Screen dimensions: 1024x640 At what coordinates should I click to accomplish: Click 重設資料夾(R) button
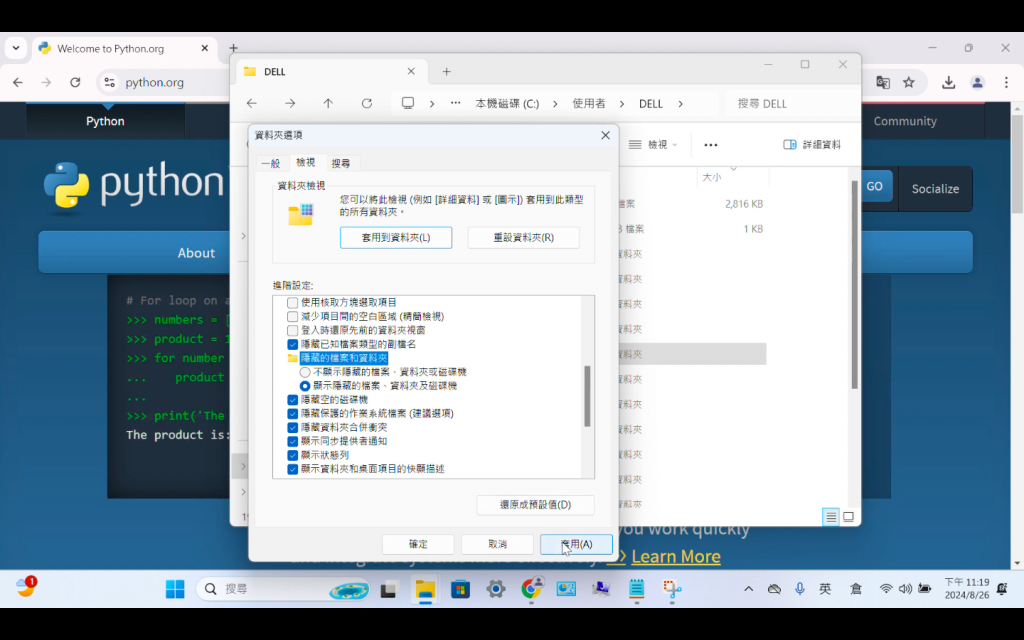[523, 238]
